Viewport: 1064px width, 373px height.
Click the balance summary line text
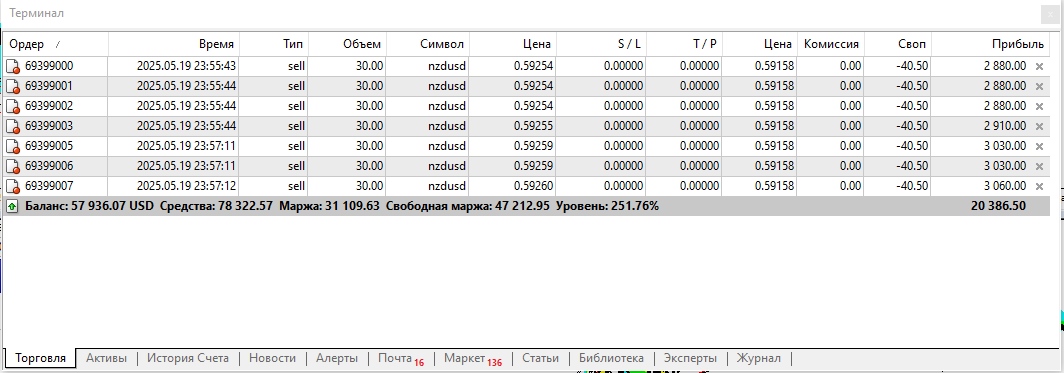pos(341,206)
